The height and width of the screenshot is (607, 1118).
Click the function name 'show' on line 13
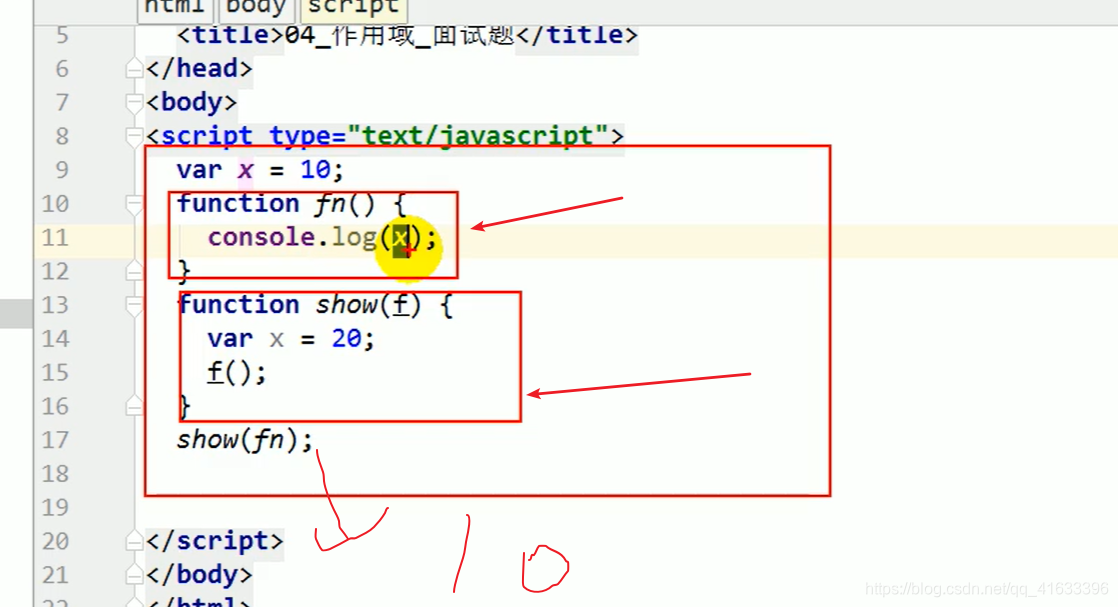point(347,305)
